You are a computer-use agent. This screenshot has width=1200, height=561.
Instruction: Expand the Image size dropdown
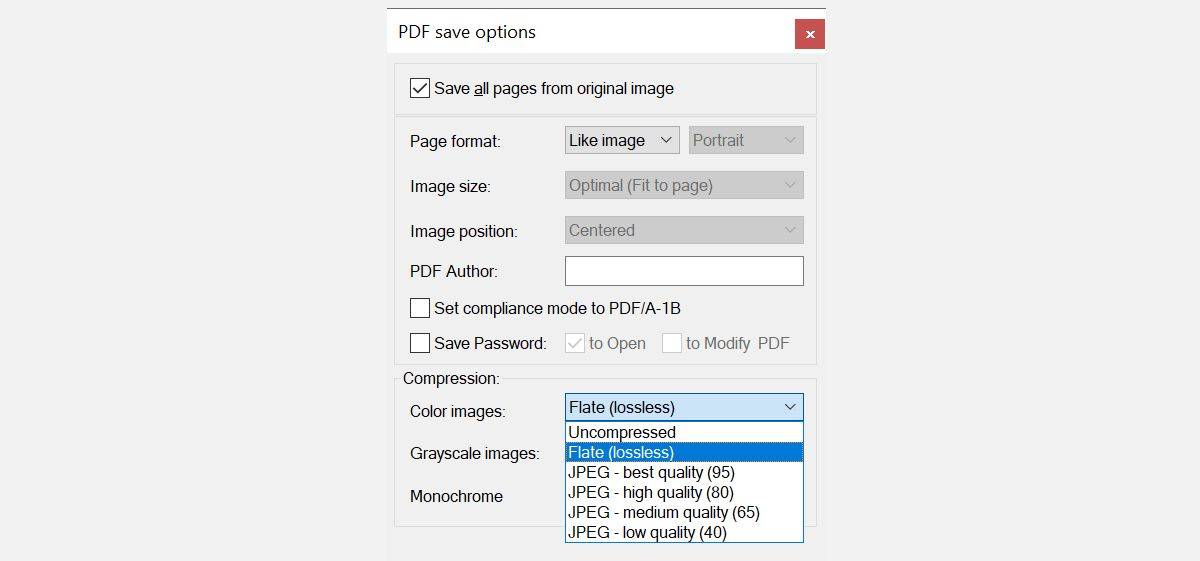tap(684, 185)
